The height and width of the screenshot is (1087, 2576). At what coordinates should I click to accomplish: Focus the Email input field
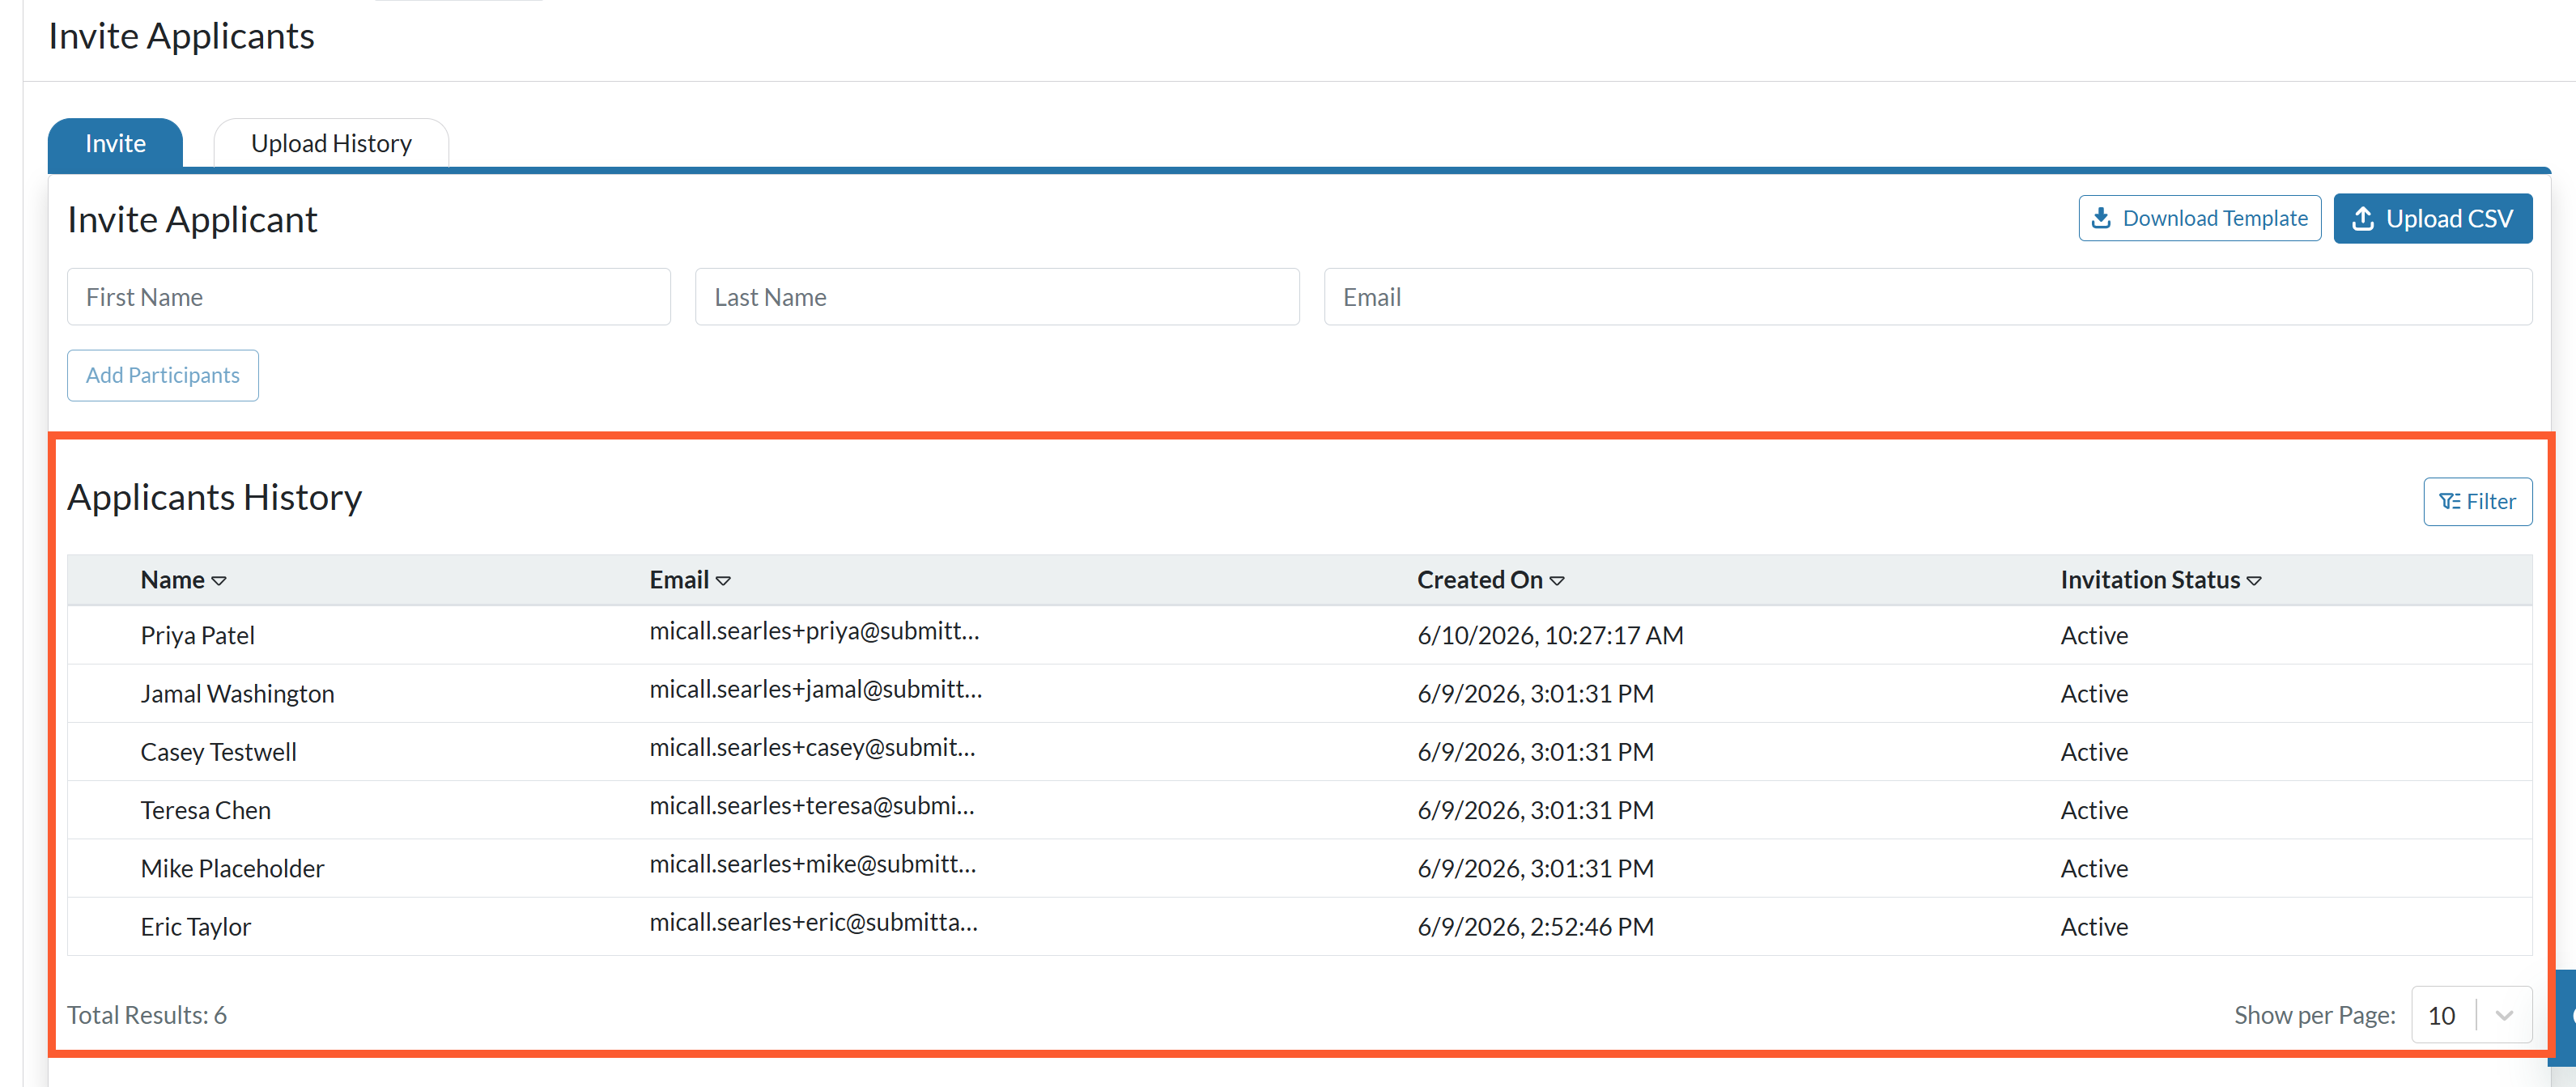1927,297
